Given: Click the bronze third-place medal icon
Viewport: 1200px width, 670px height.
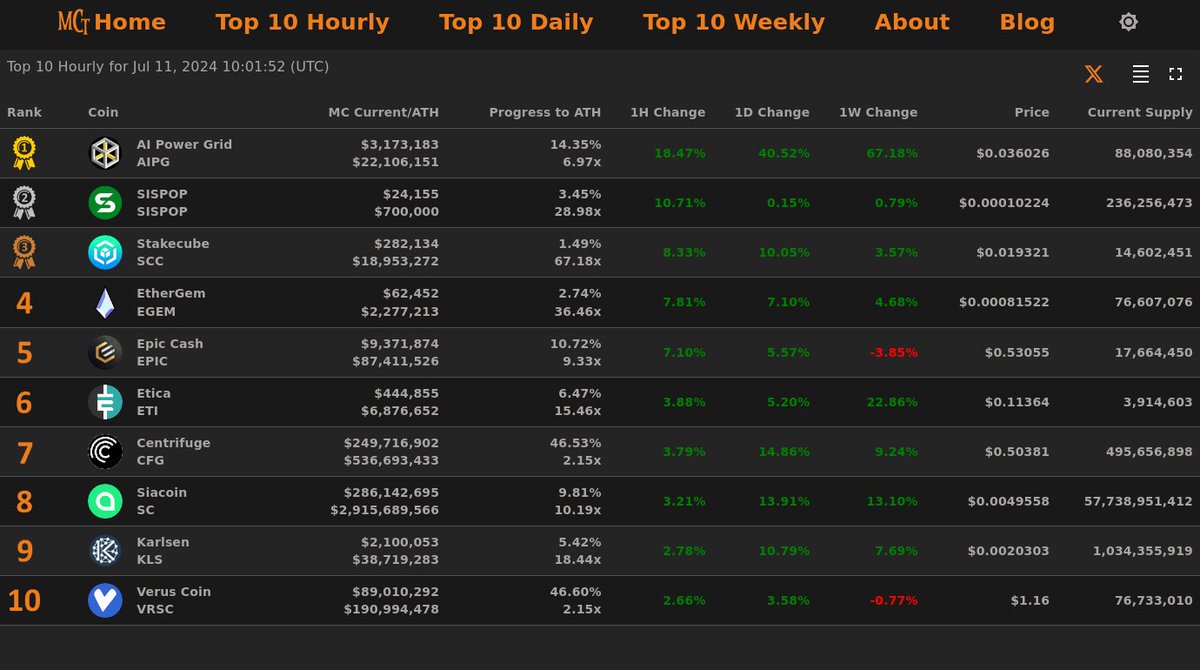Looking at the screenshot, I should tap(24, 253).
